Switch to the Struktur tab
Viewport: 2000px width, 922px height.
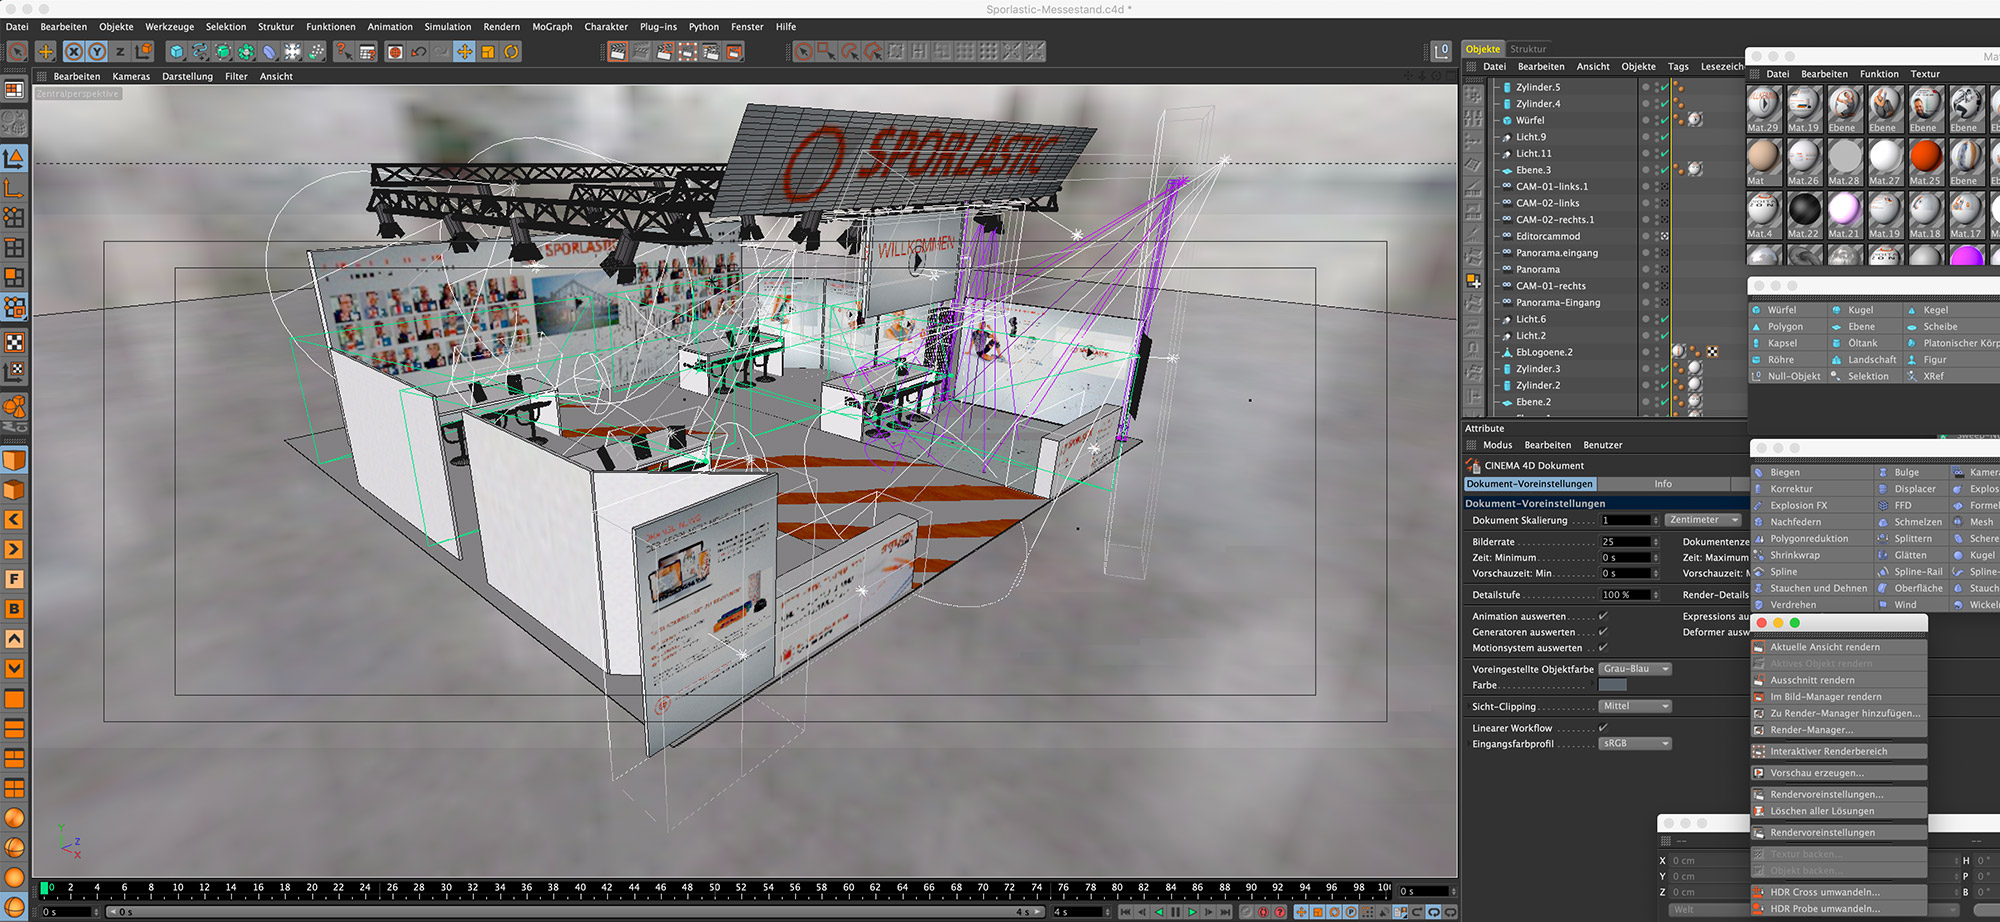coord(1527,49)
